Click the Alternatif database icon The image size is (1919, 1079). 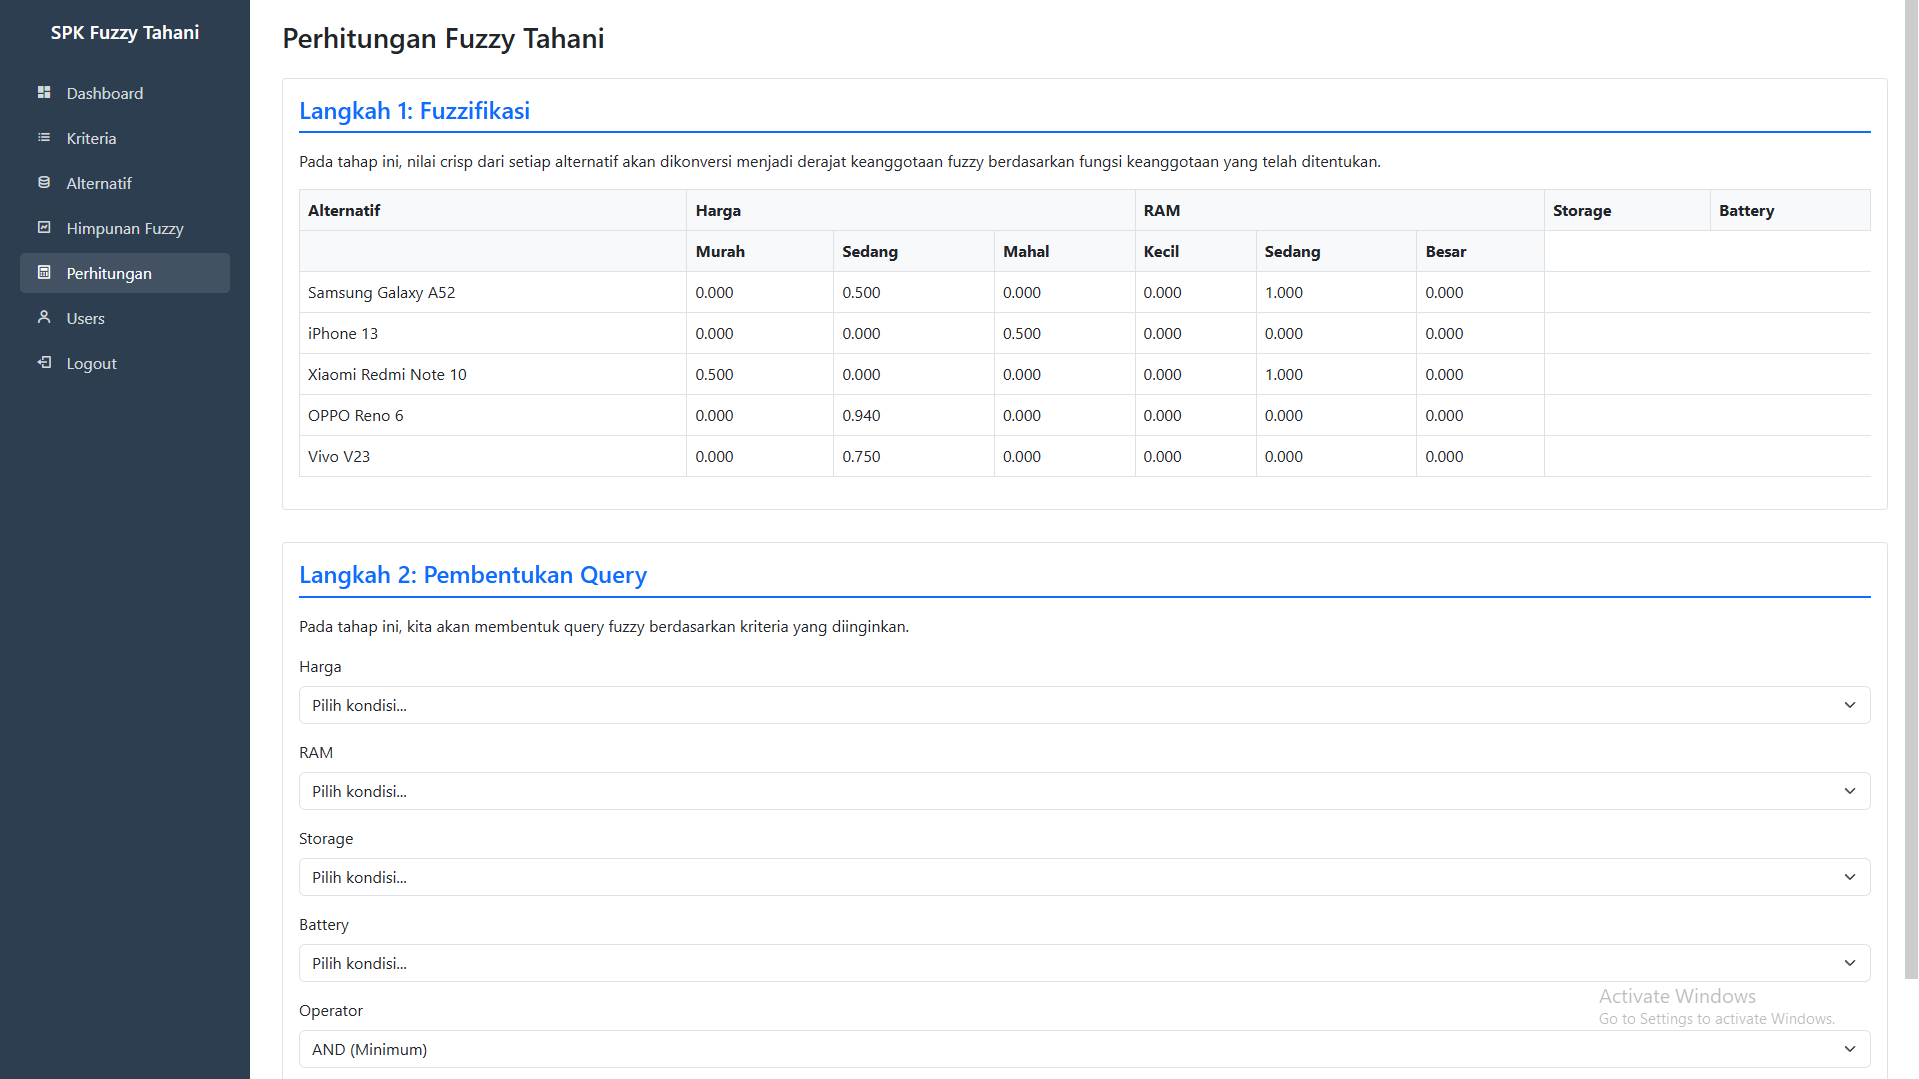coord(44,182)
